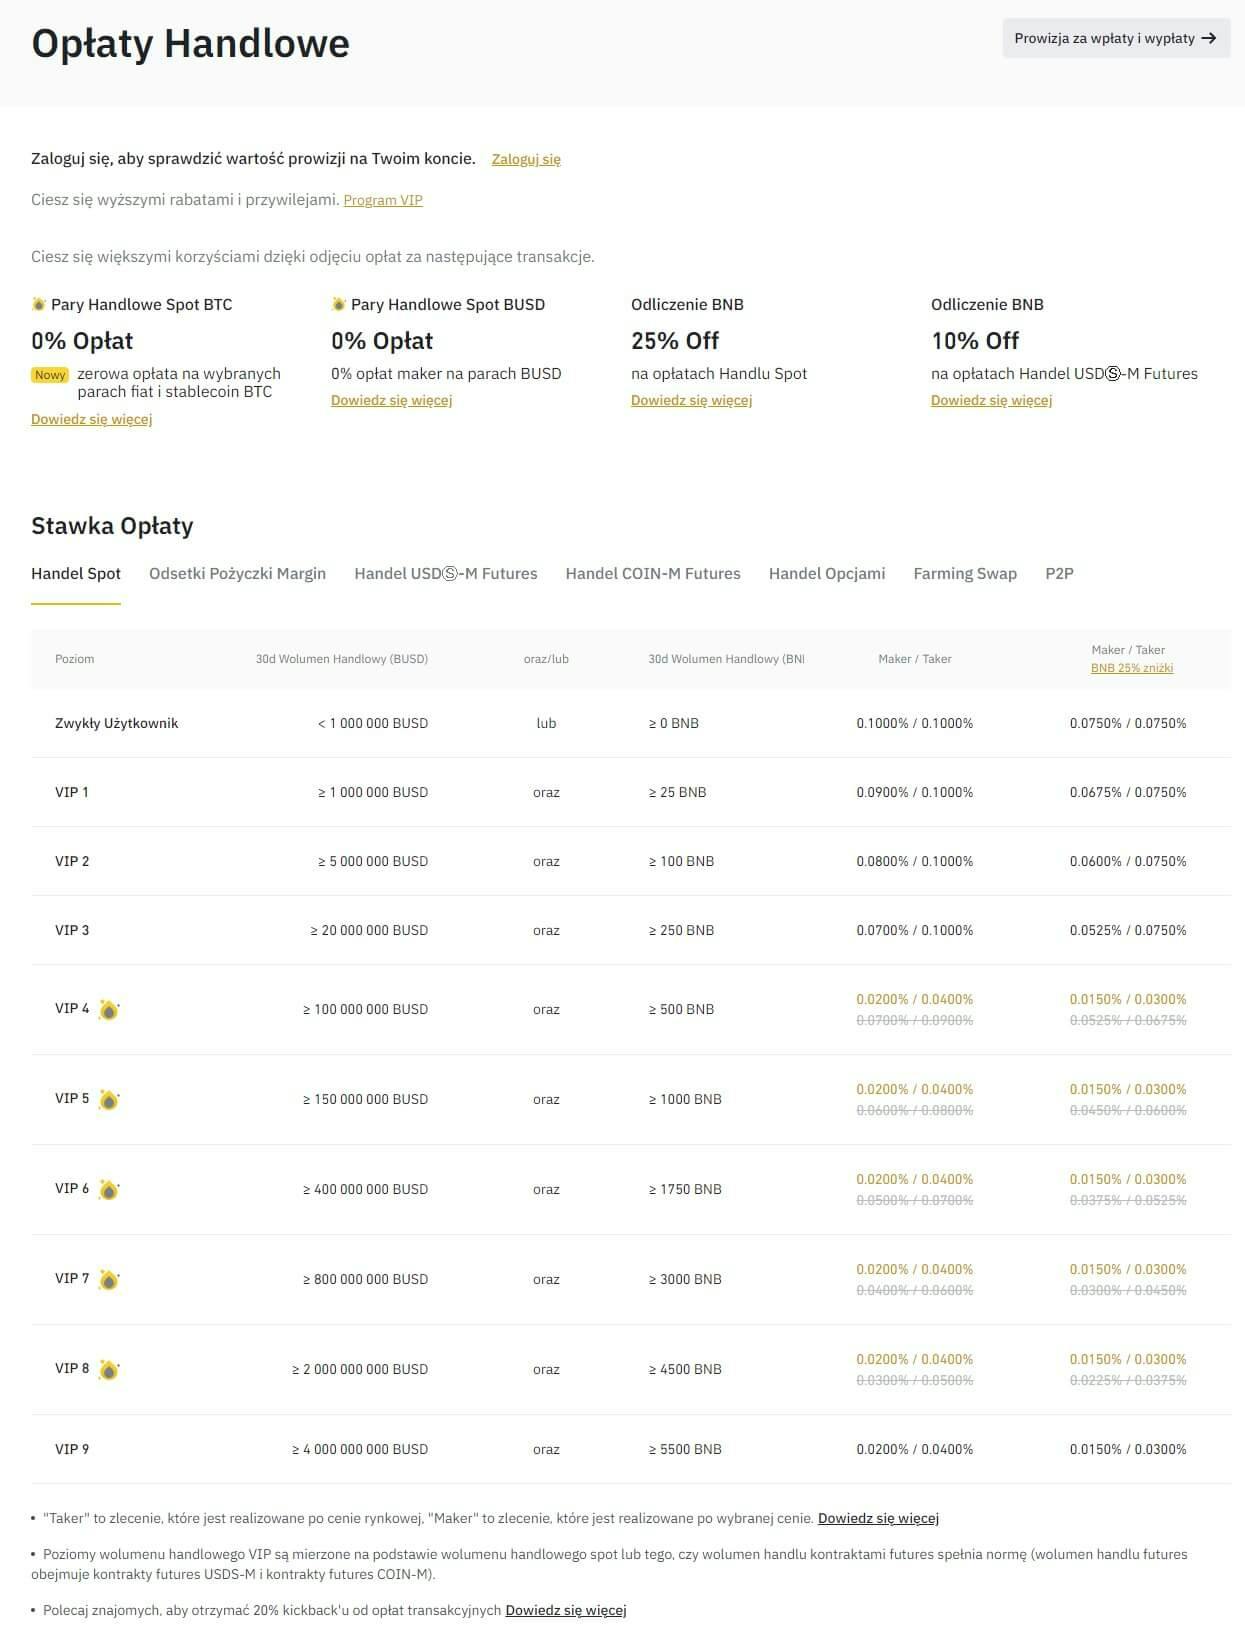Click the VIP 3 level label
This screenshot has height=1652, width=1245.
coord(72,930)
